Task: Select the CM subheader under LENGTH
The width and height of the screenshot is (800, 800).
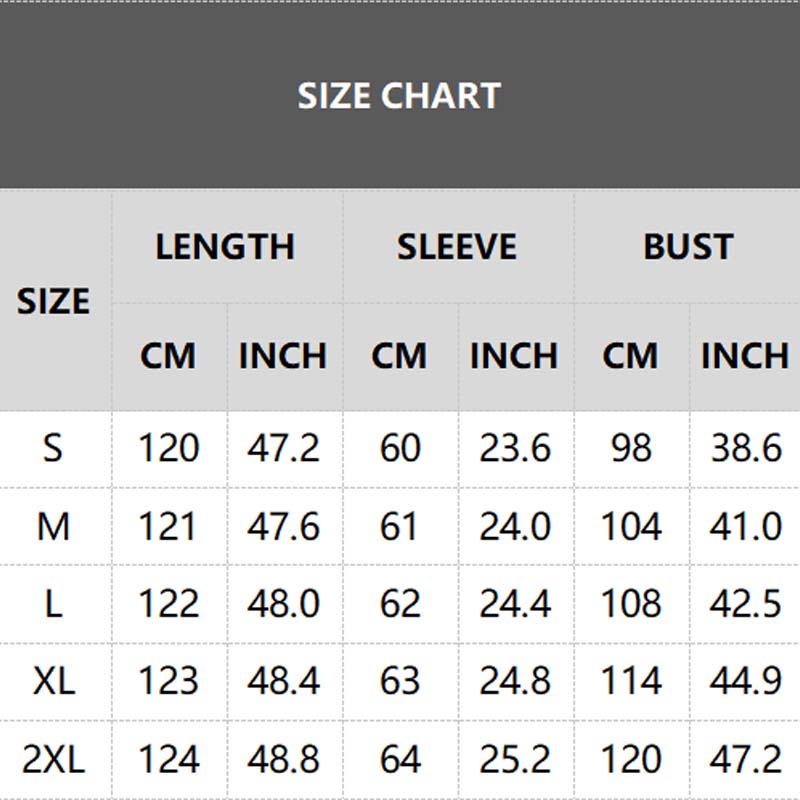Action: click(x=168, y=356)
